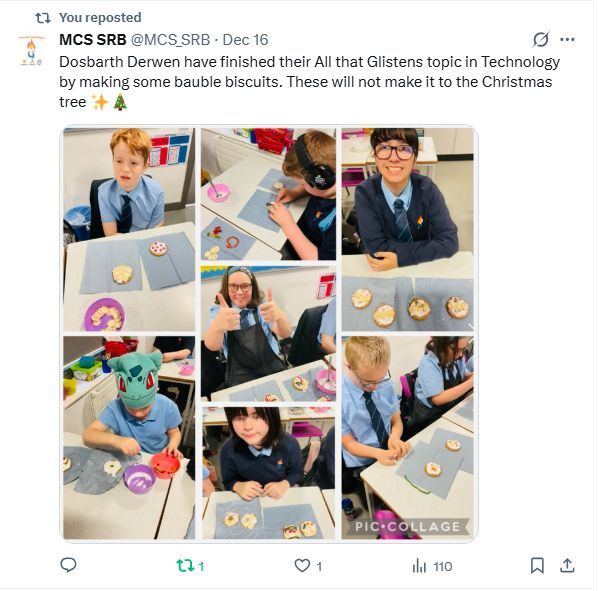598x591 pixels.
Task: Click the like count number 1
Action: tap(319, 567)
